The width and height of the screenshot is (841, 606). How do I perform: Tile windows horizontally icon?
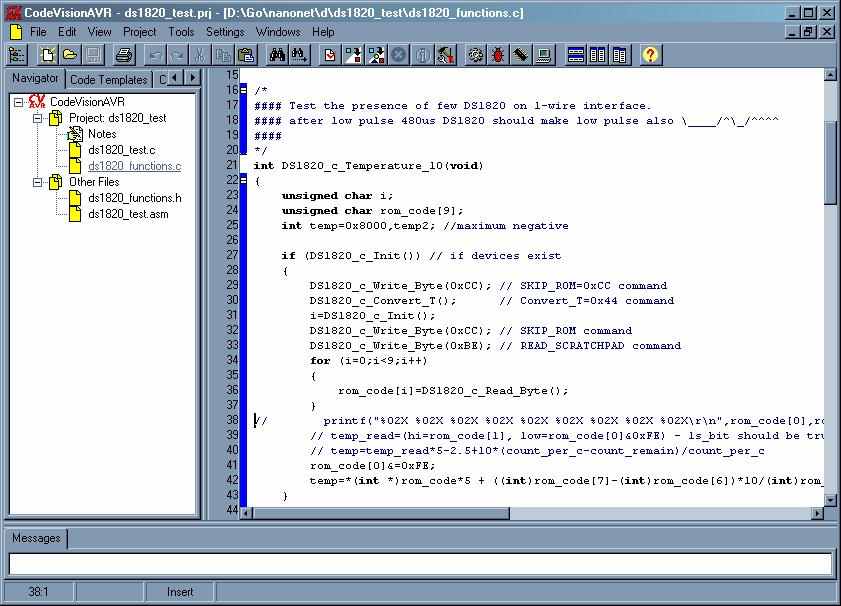point(576,55)
